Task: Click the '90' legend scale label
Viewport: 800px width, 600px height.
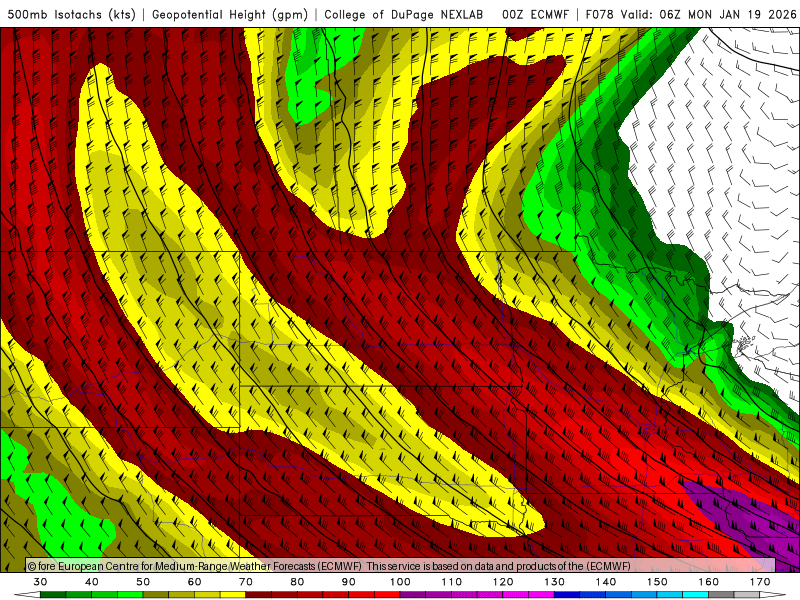Action: tap(348, 582)
